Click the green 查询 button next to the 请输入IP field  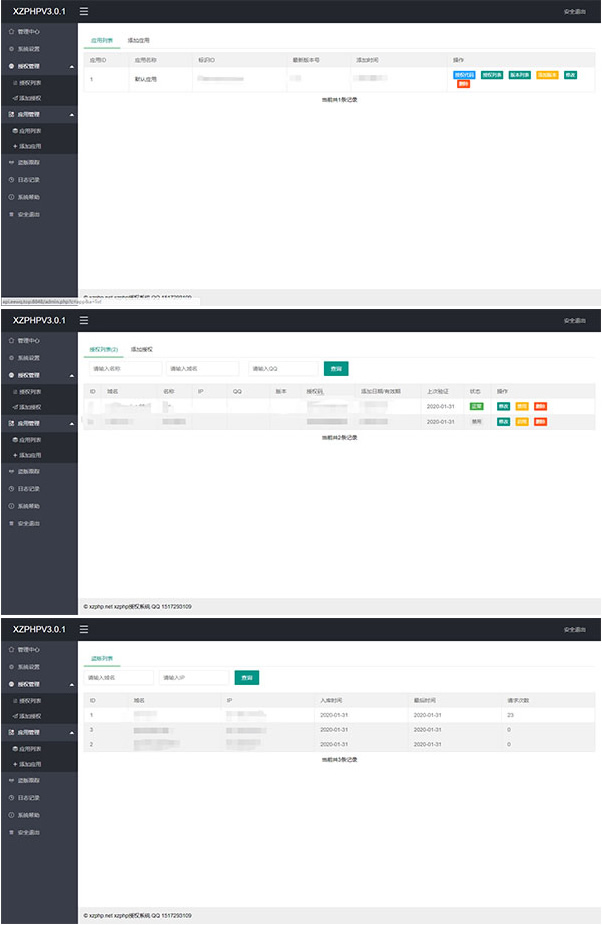pos(246,677)
